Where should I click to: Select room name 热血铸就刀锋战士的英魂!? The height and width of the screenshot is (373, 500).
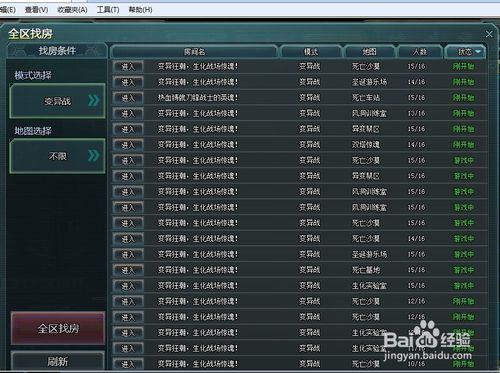coord(198,98)
